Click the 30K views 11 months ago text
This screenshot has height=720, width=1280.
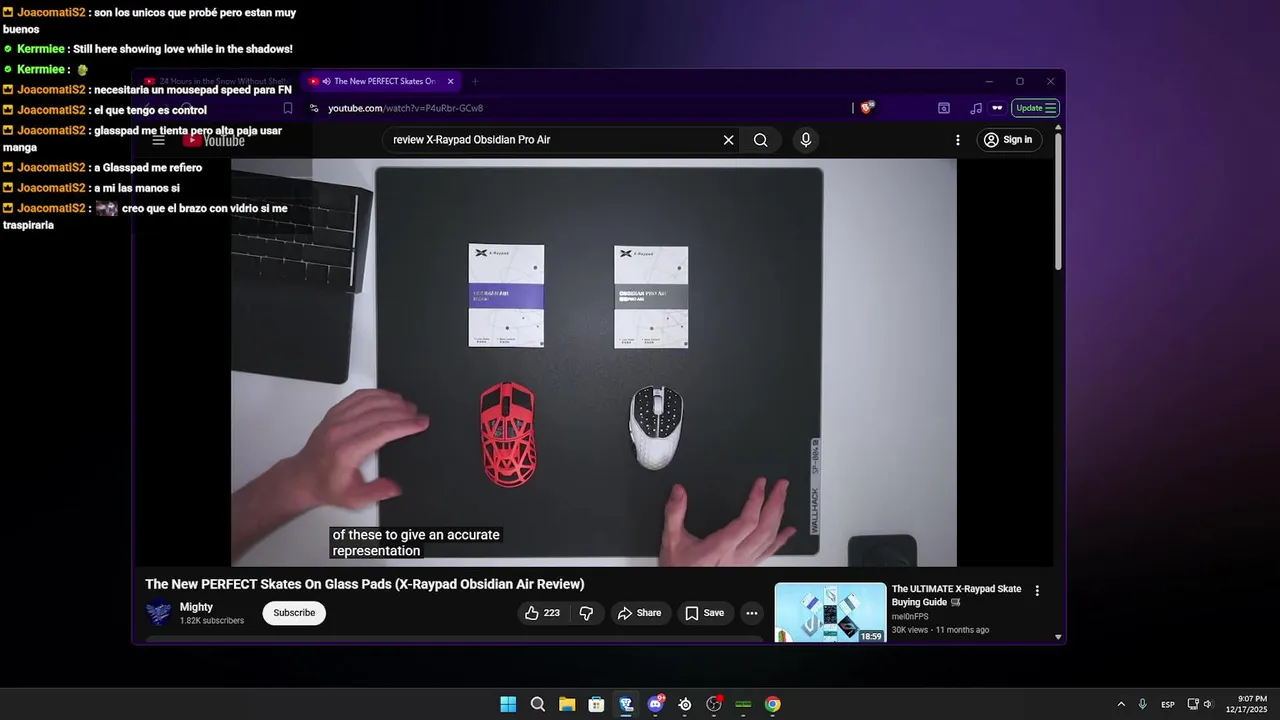click(940, 630)
